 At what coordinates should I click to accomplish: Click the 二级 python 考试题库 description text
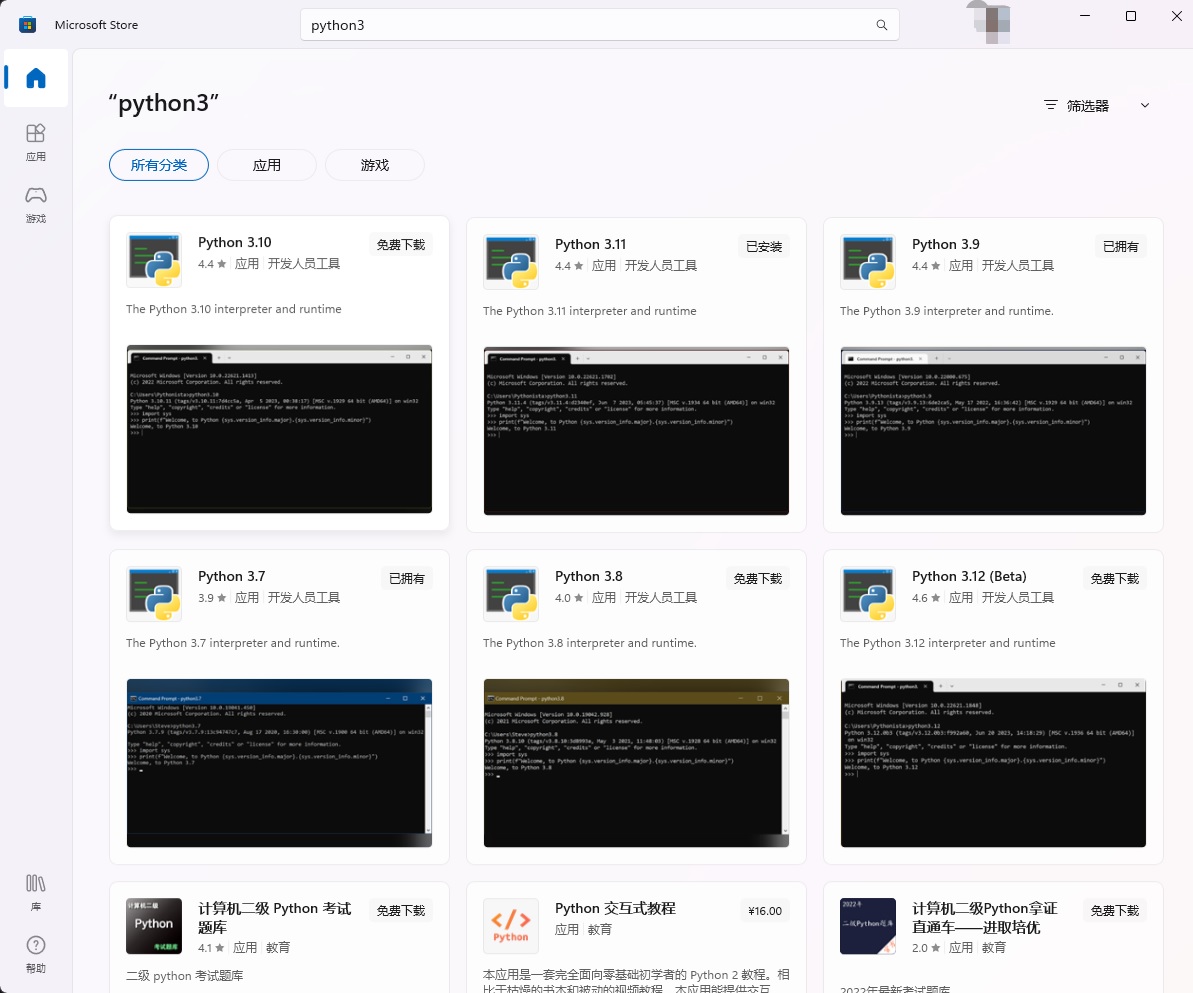point(185,975)
